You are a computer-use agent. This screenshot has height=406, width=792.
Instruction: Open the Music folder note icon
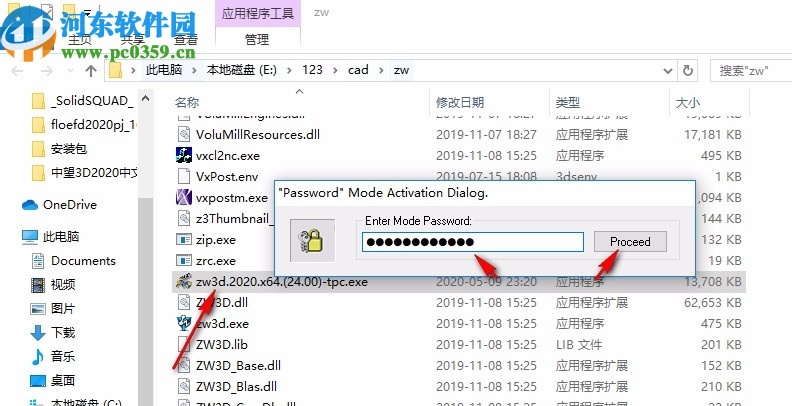click(x=38, y=357)
